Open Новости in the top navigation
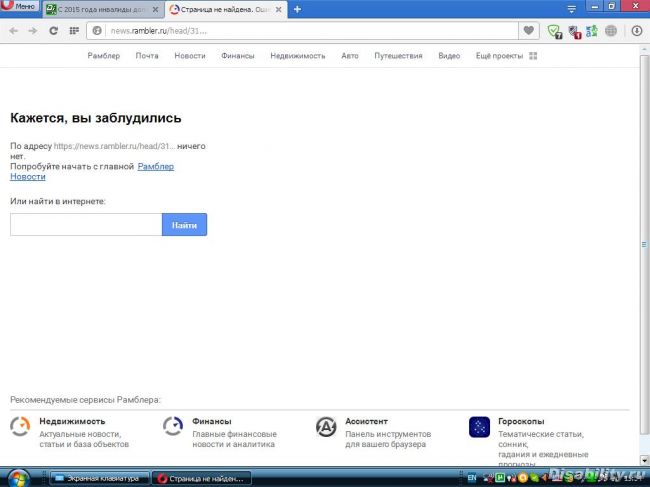Viewport: 650px width, 487px height. click(190, 56)
